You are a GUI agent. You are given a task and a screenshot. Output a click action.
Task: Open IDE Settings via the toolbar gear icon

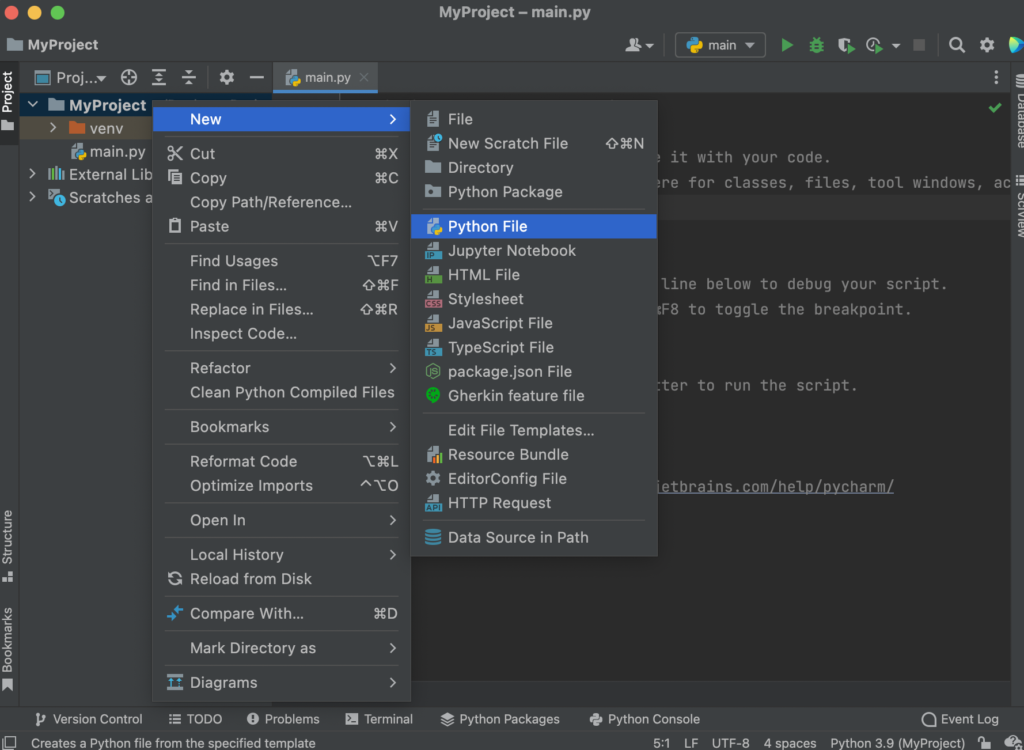986,45
